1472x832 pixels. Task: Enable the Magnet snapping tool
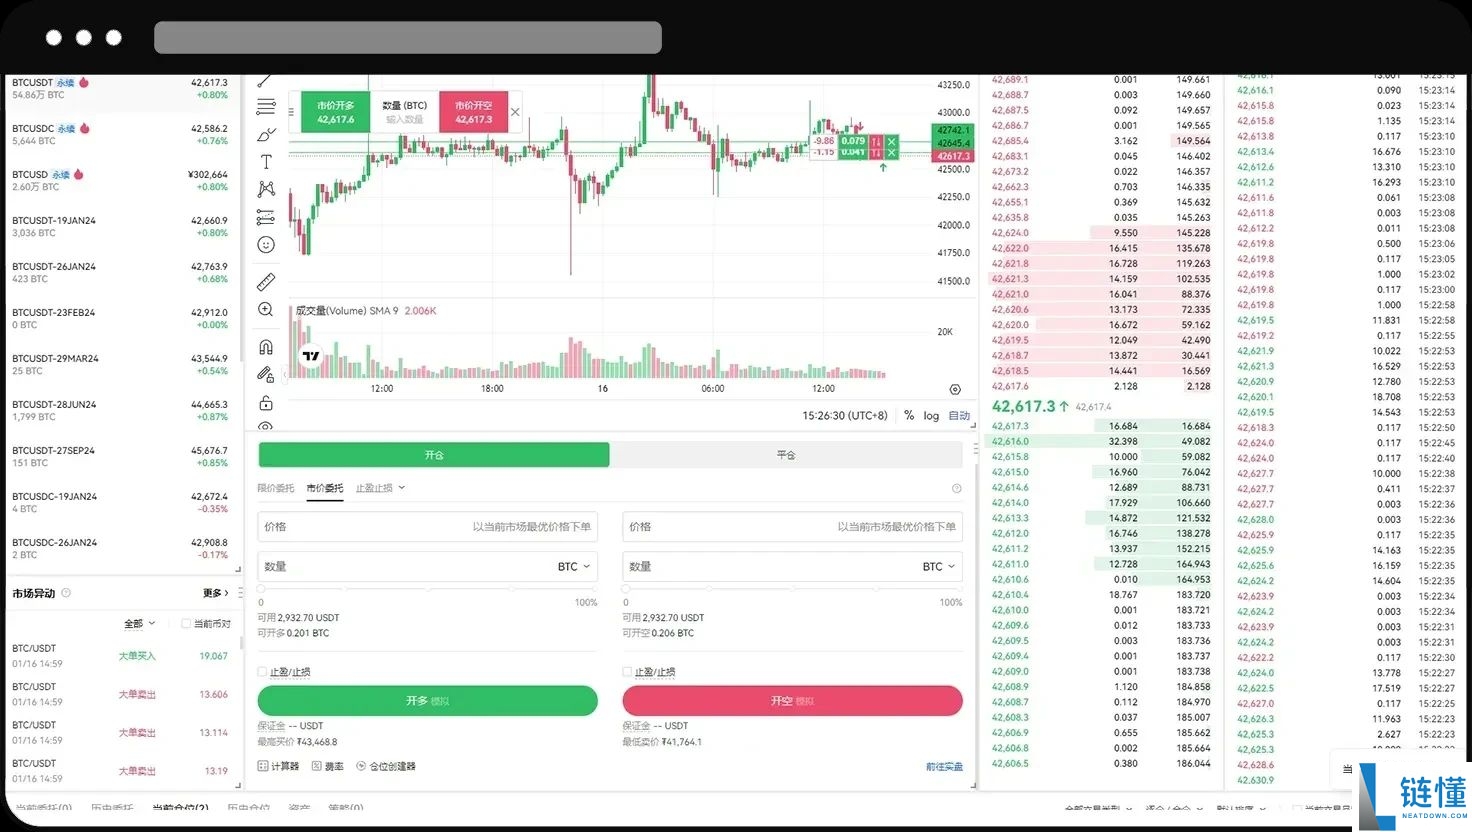coord(264,345)
